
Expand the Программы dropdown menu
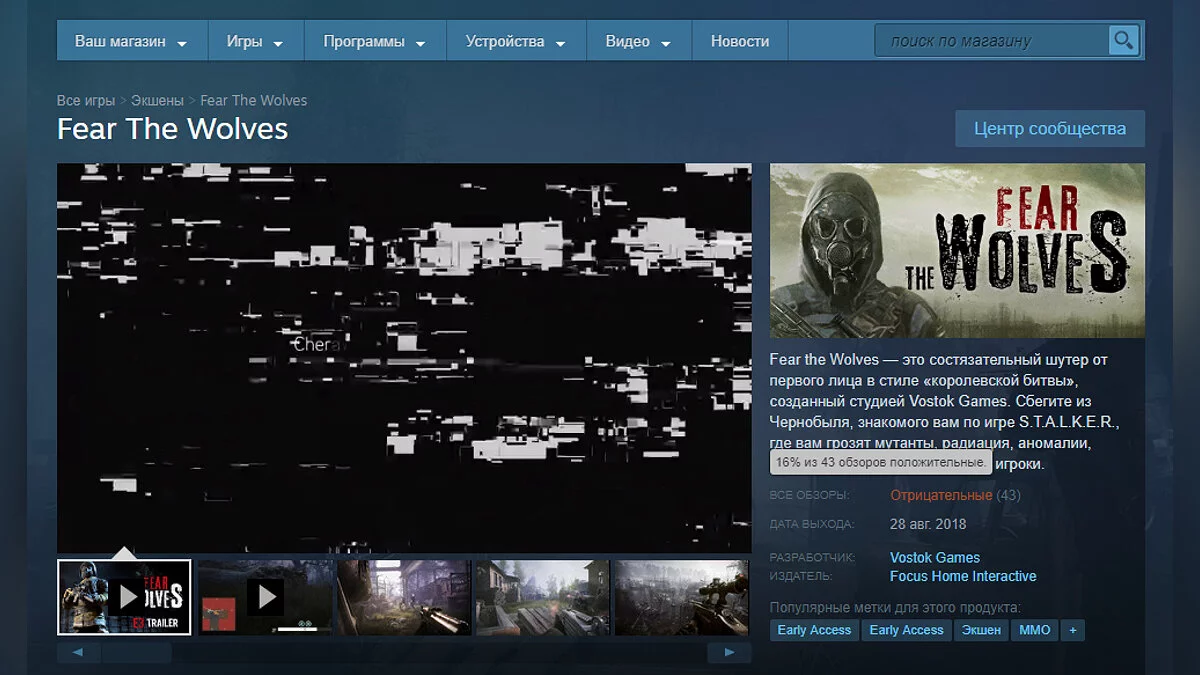pos(374,42)
